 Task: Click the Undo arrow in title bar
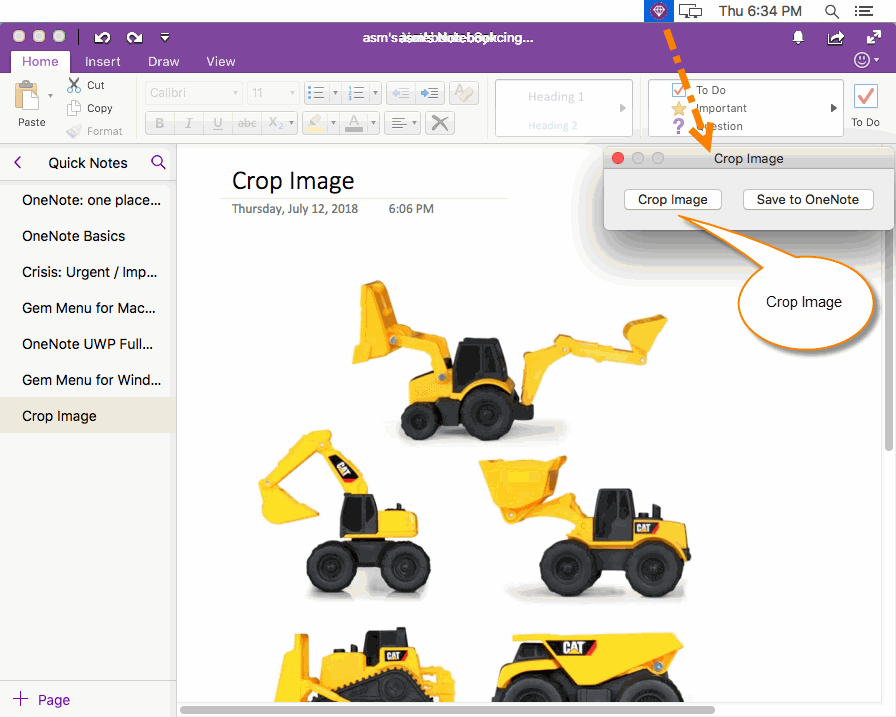pos(102,37)
